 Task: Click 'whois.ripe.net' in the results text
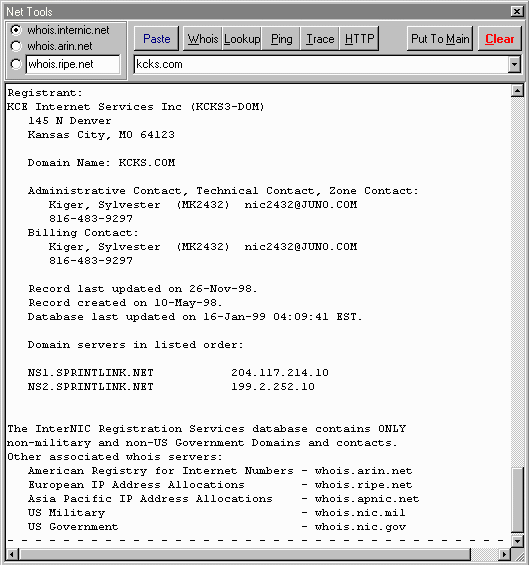pyautogui.click(x=364, y=485)
